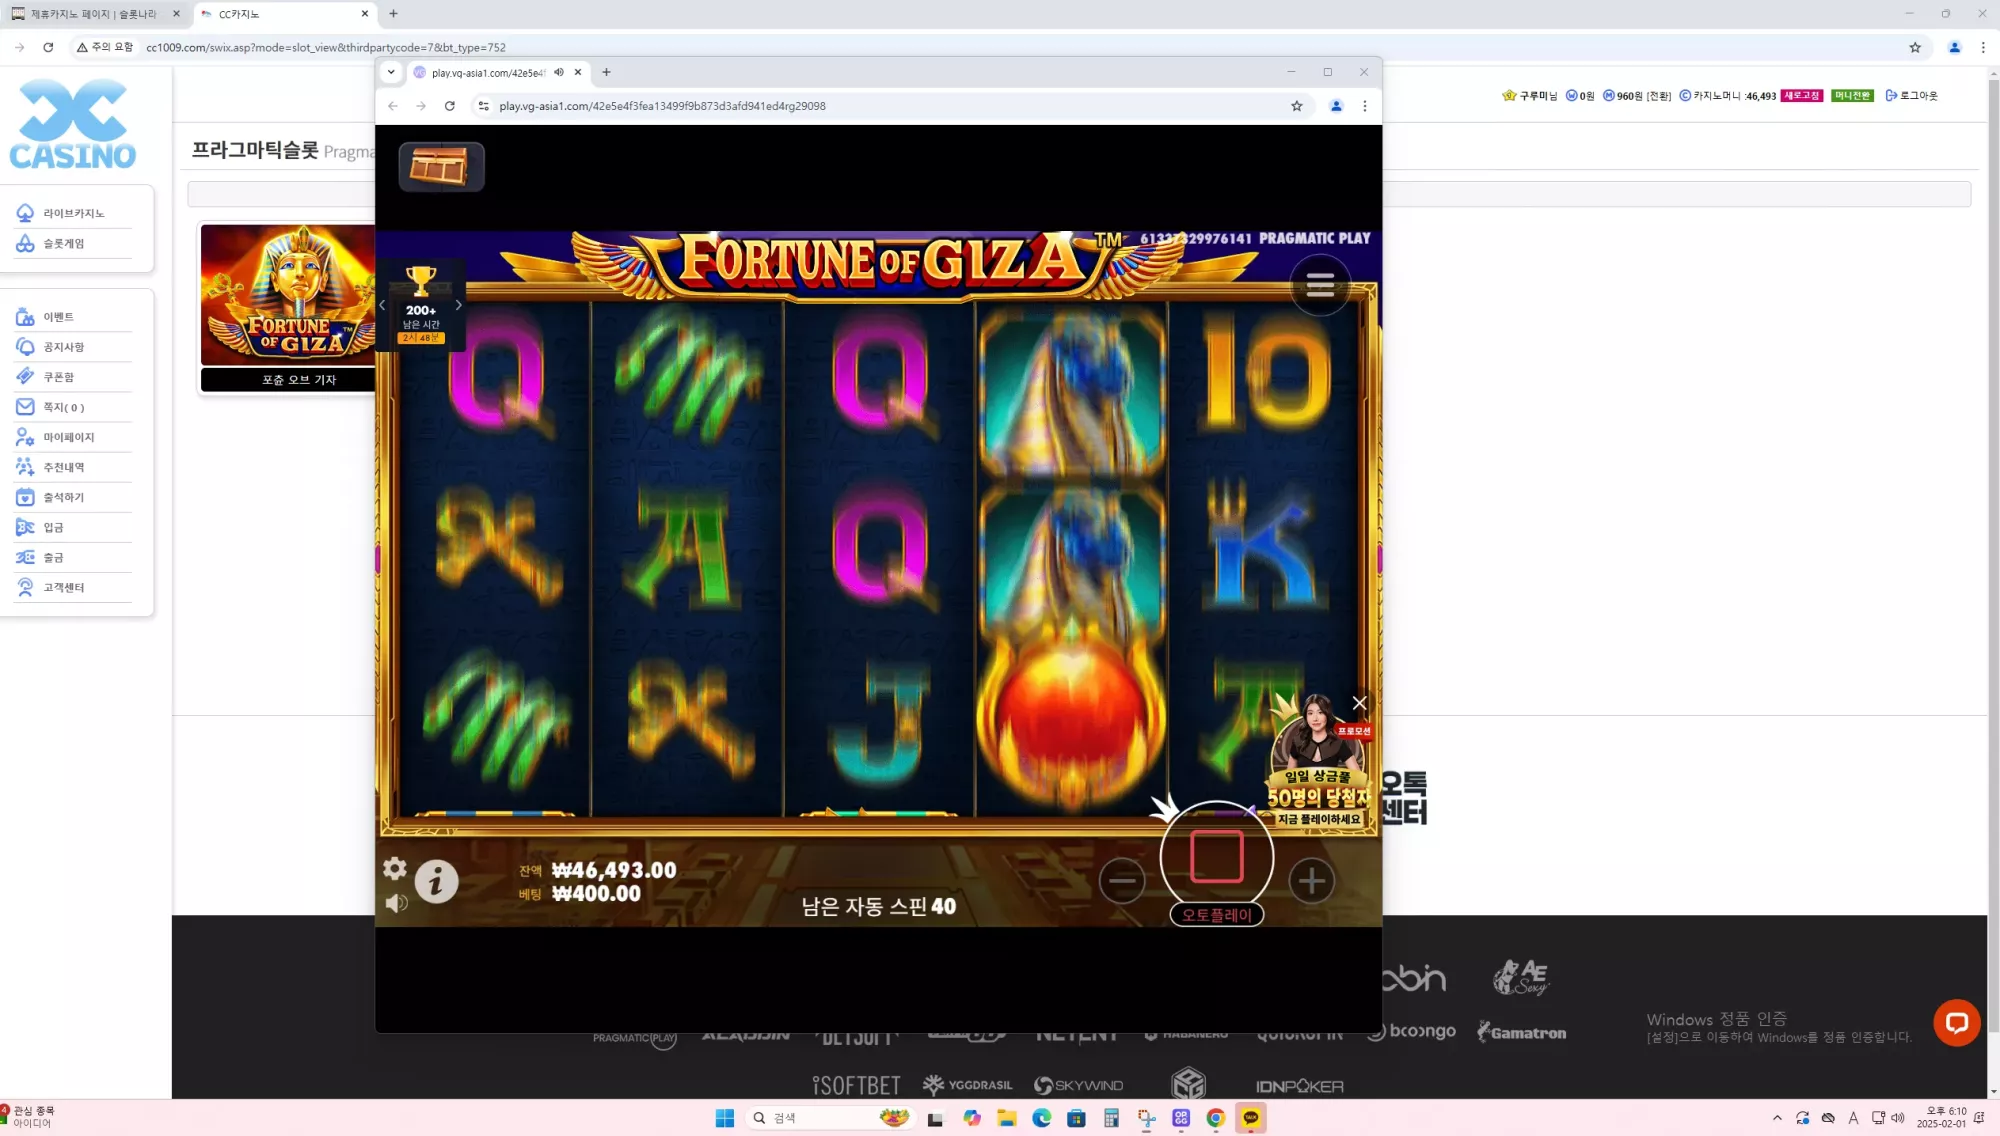Viewport: 2000px width, 1136px height.
Task: Open the popup window Chrome menu
Action: pos(1365,106)
